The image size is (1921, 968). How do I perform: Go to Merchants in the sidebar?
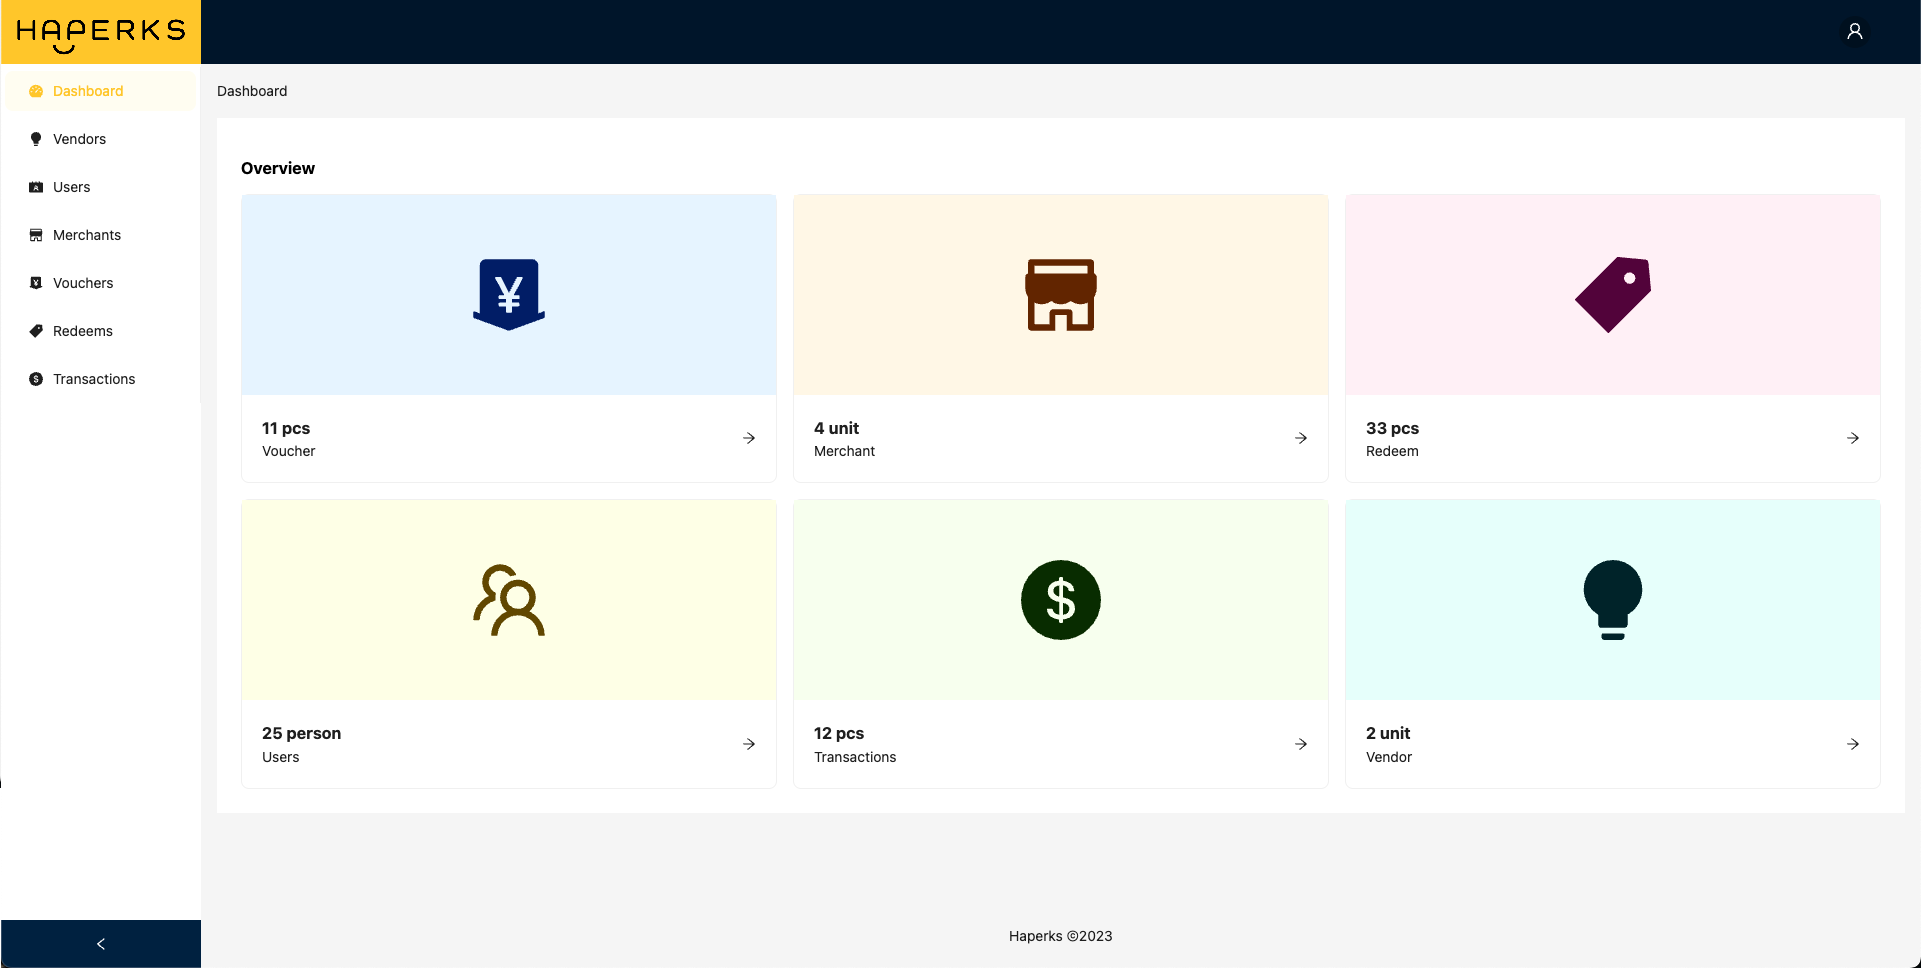point(86,235)
